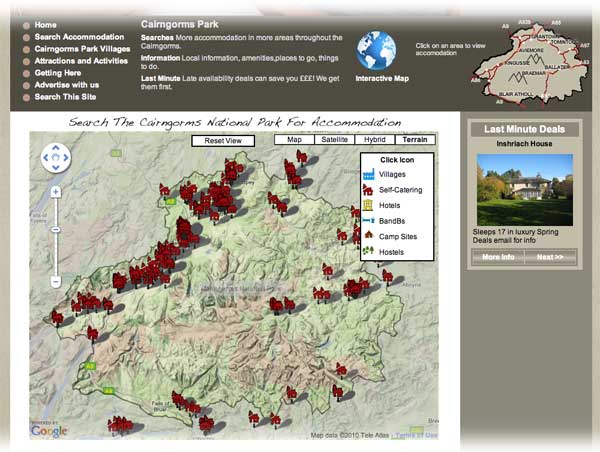Click the Camp Sites legend icon
The width and height of the screenshot is (600, 452).
point(368,235)
